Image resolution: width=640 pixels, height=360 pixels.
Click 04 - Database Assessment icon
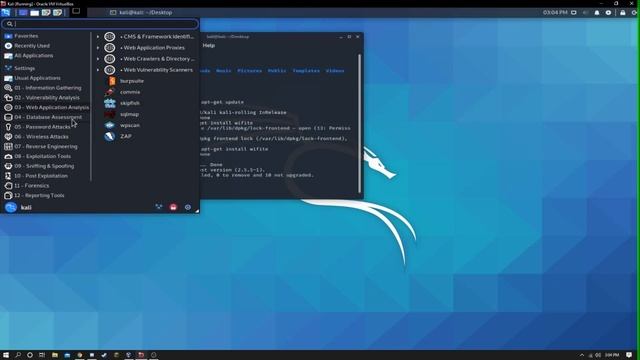tap(8, 117)
